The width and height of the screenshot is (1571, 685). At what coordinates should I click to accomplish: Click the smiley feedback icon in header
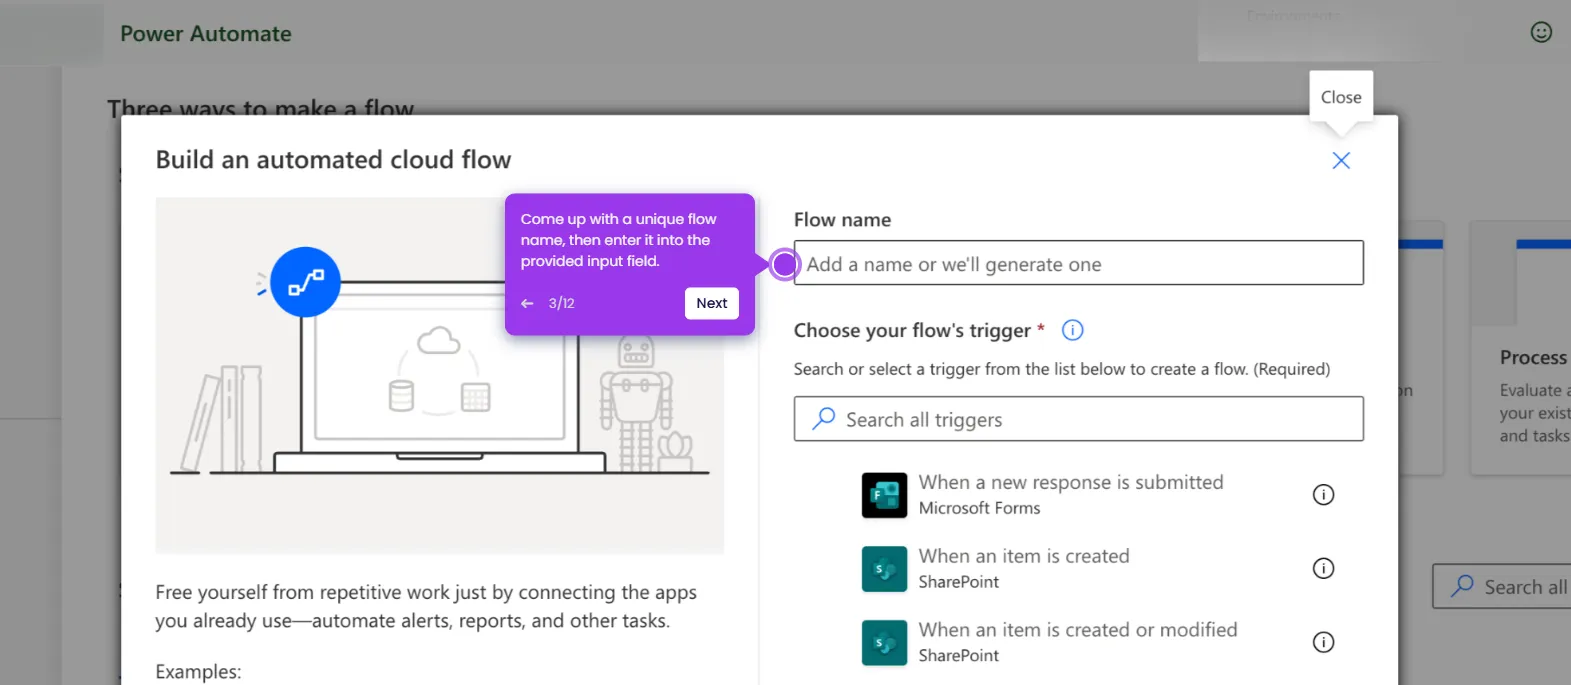tap(1541, 33)
